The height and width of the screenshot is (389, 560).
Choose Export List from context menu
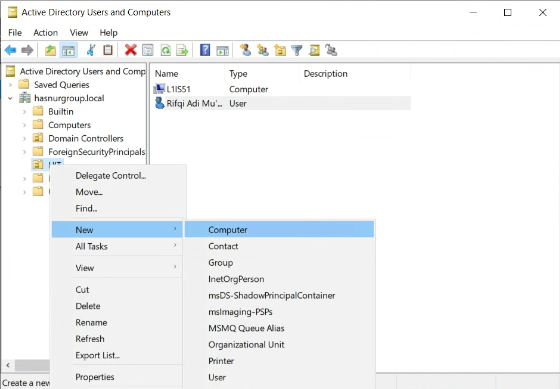pyautogui.click(x=117, y=355)
